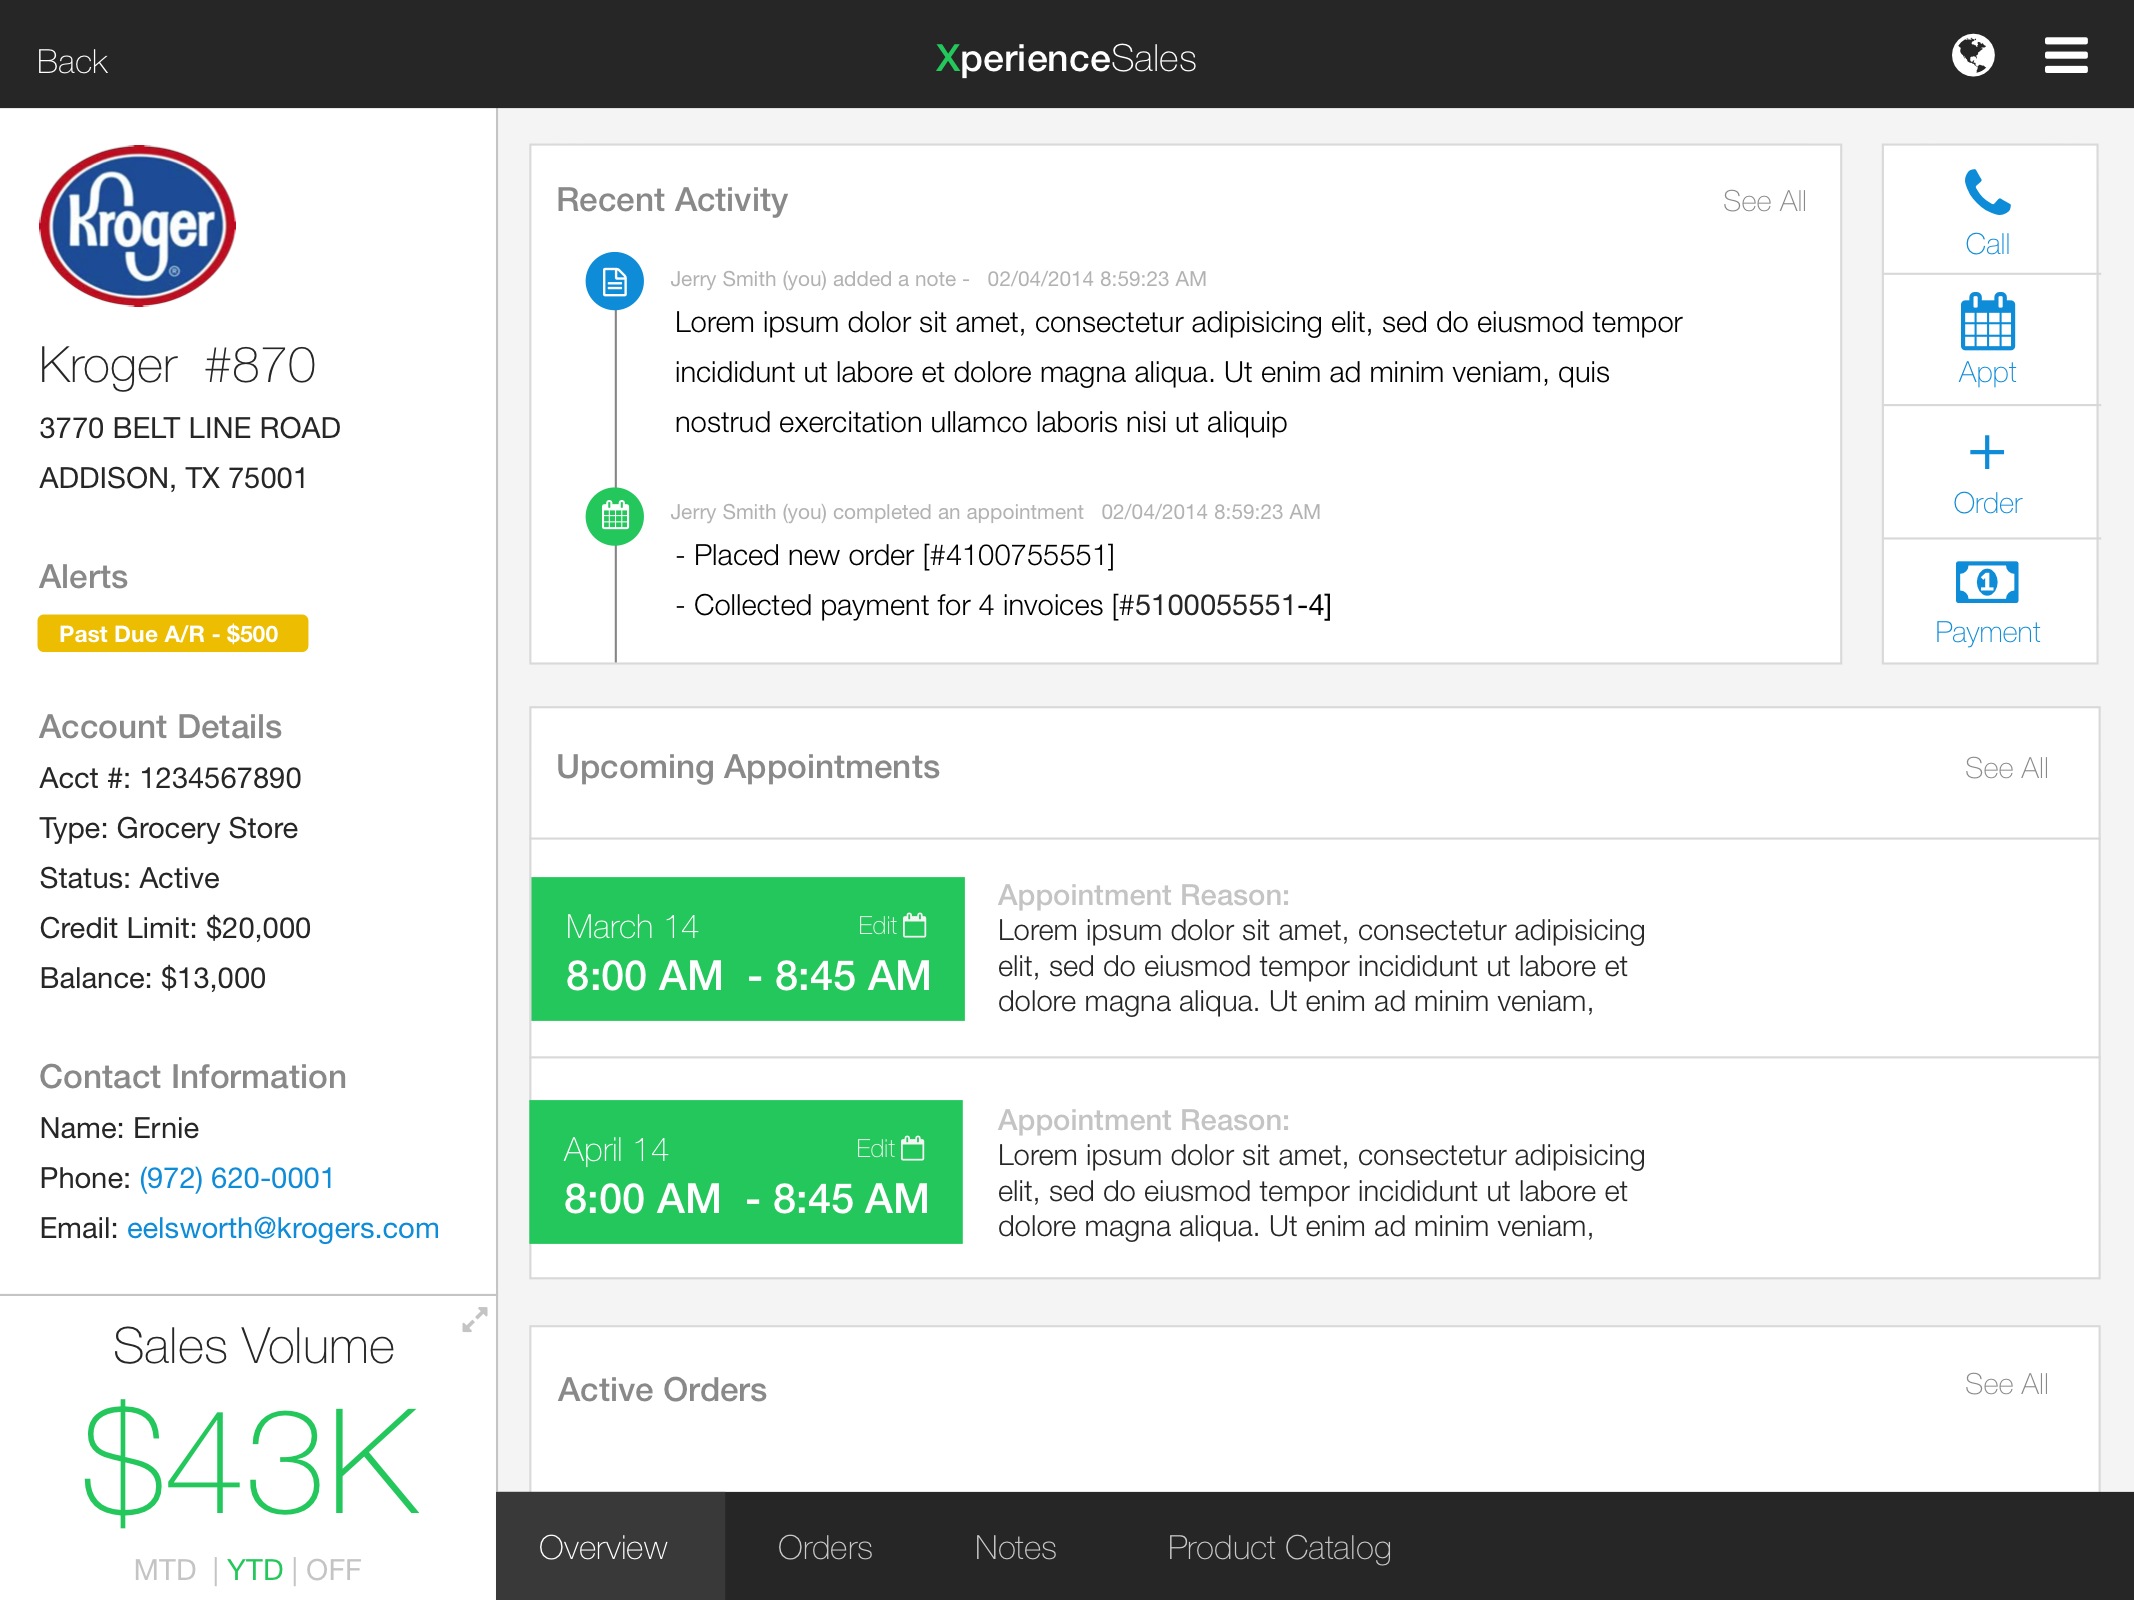Screen dimensions: 2134x1600
Task: See All recent activity
Action: click(1764, 201)
